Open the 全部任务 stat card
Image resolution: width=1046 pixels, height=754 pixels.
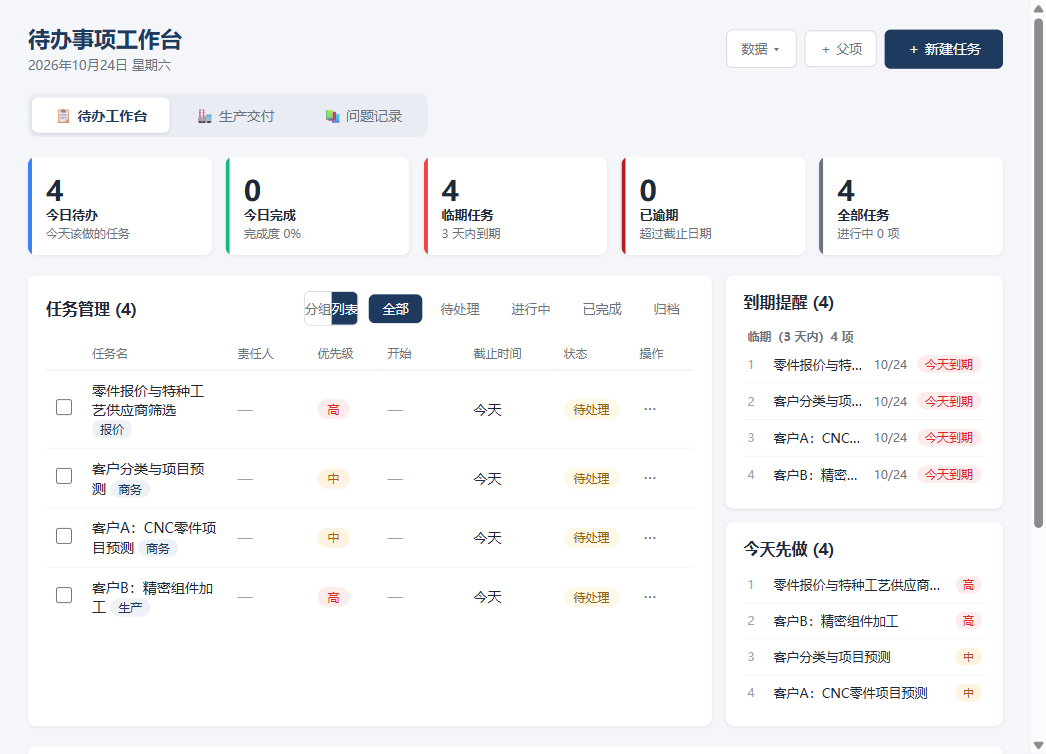coord(911,206)
